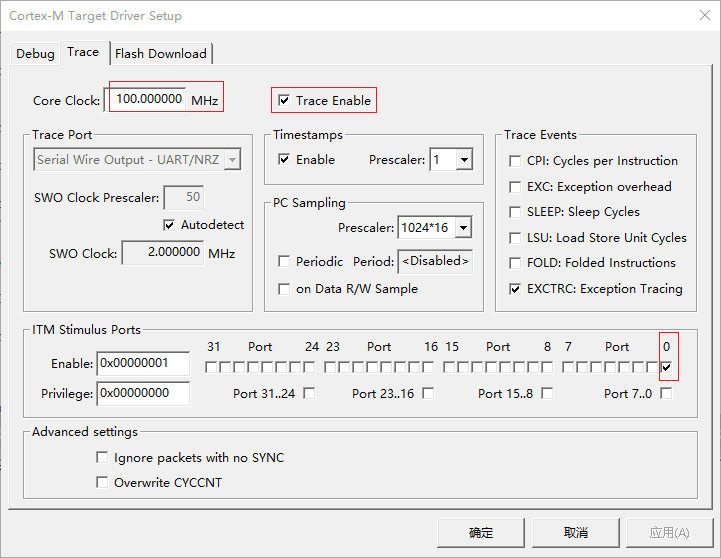Image resolution: width=721 pixels, height=558 pixels.
Task: Enable Periodic PC sampling checkbox
Action: tap(284, 262)
